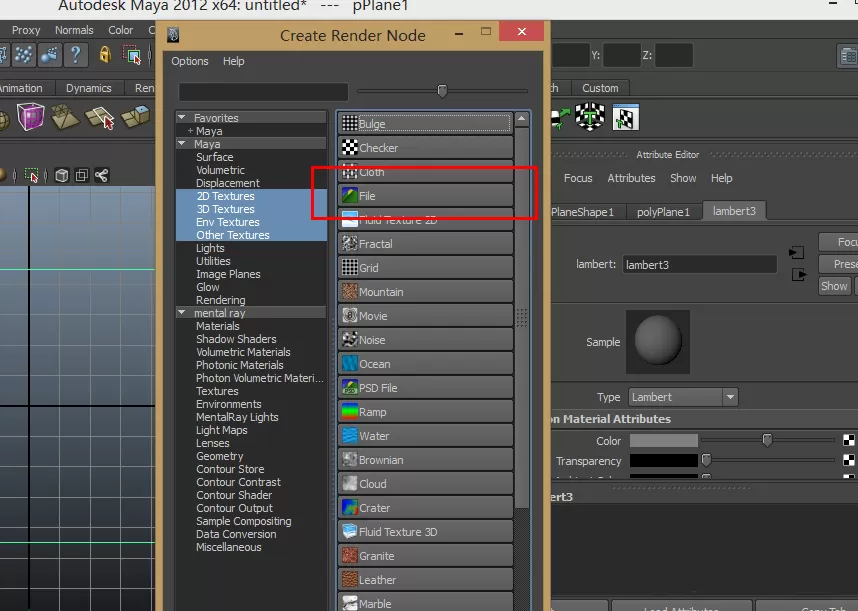858x611 pixels.
Task: Create a Crater 3D texture node
Action: pos(426,509)
